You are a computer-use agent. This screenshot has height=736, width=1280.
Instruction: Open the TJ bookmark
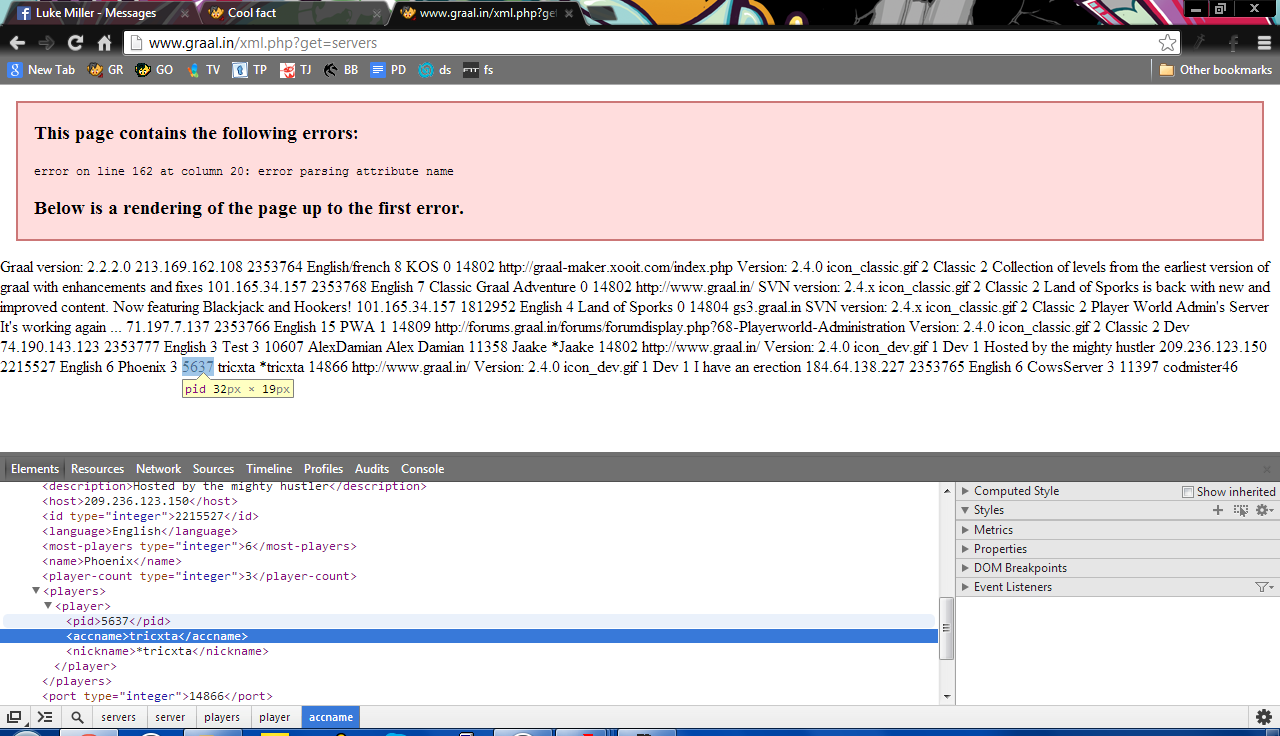point(296,70)
